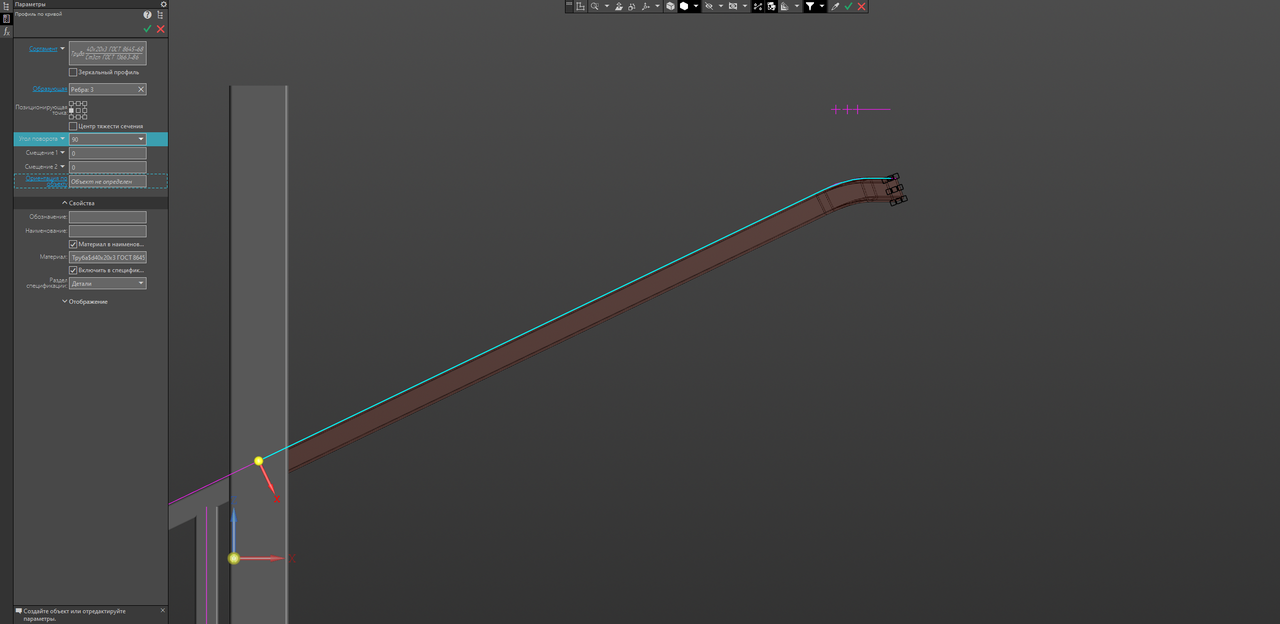Click the yellow origin point of the coordinate axes
Screen dimensions: 1280x624
(234, 558)
